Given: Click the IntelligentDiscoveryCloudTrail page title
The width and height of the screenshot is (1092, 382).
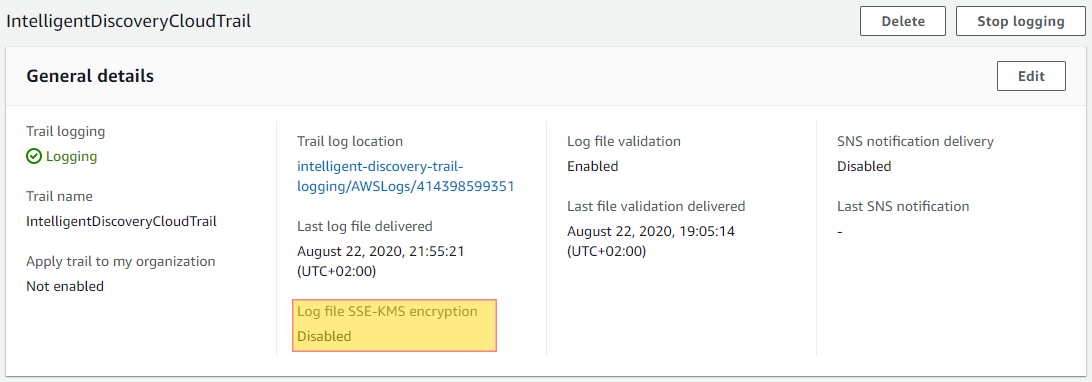Looking at the screenshot, I should [129, 21].
